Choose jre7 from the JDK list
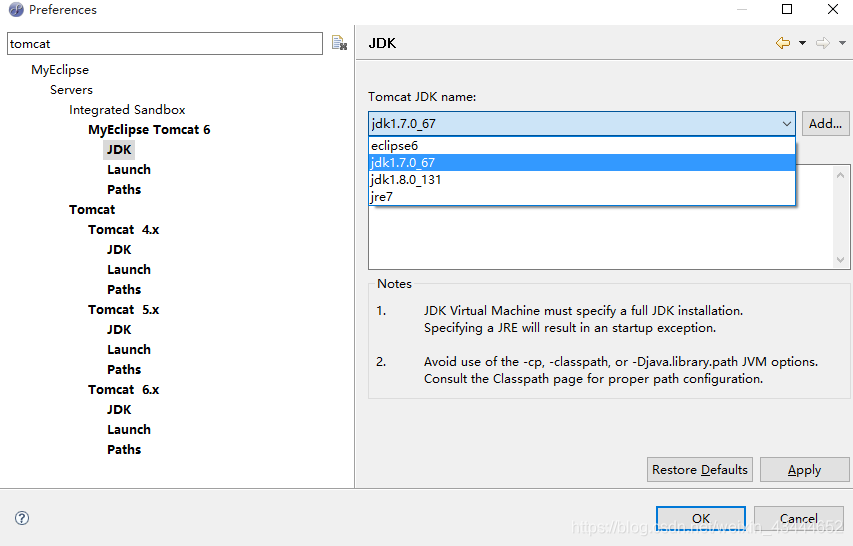This screenshot has height=546, width=853. (x=582, y=196)
